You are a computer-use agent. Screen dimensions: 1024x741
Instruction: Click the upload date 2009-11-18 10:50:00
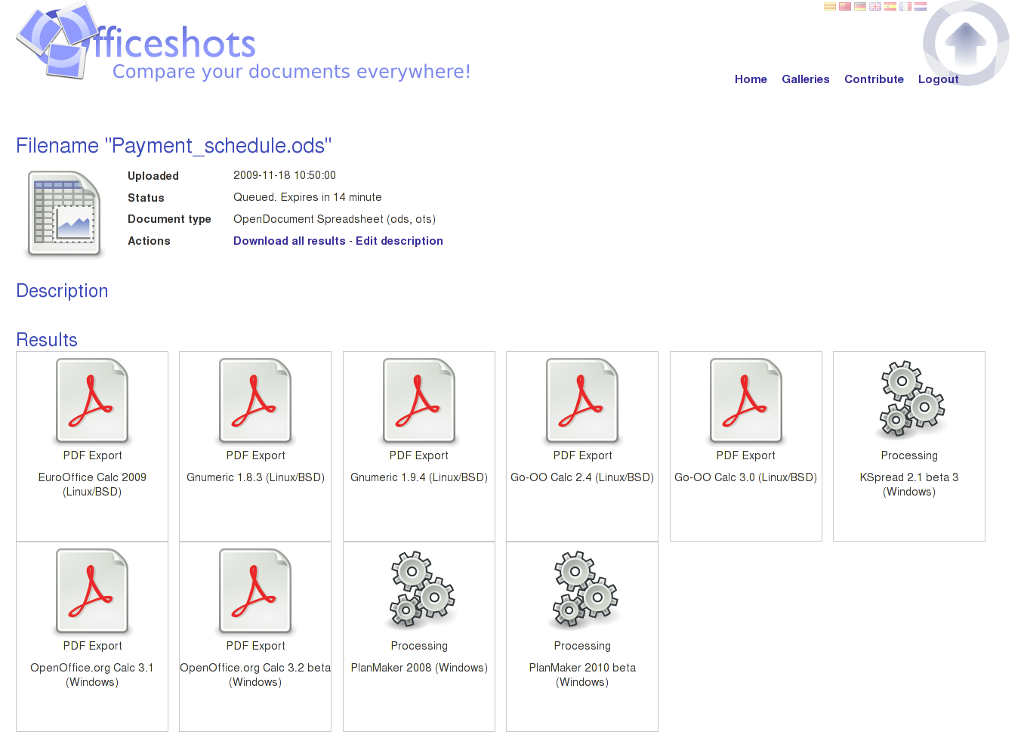(284, 175)
